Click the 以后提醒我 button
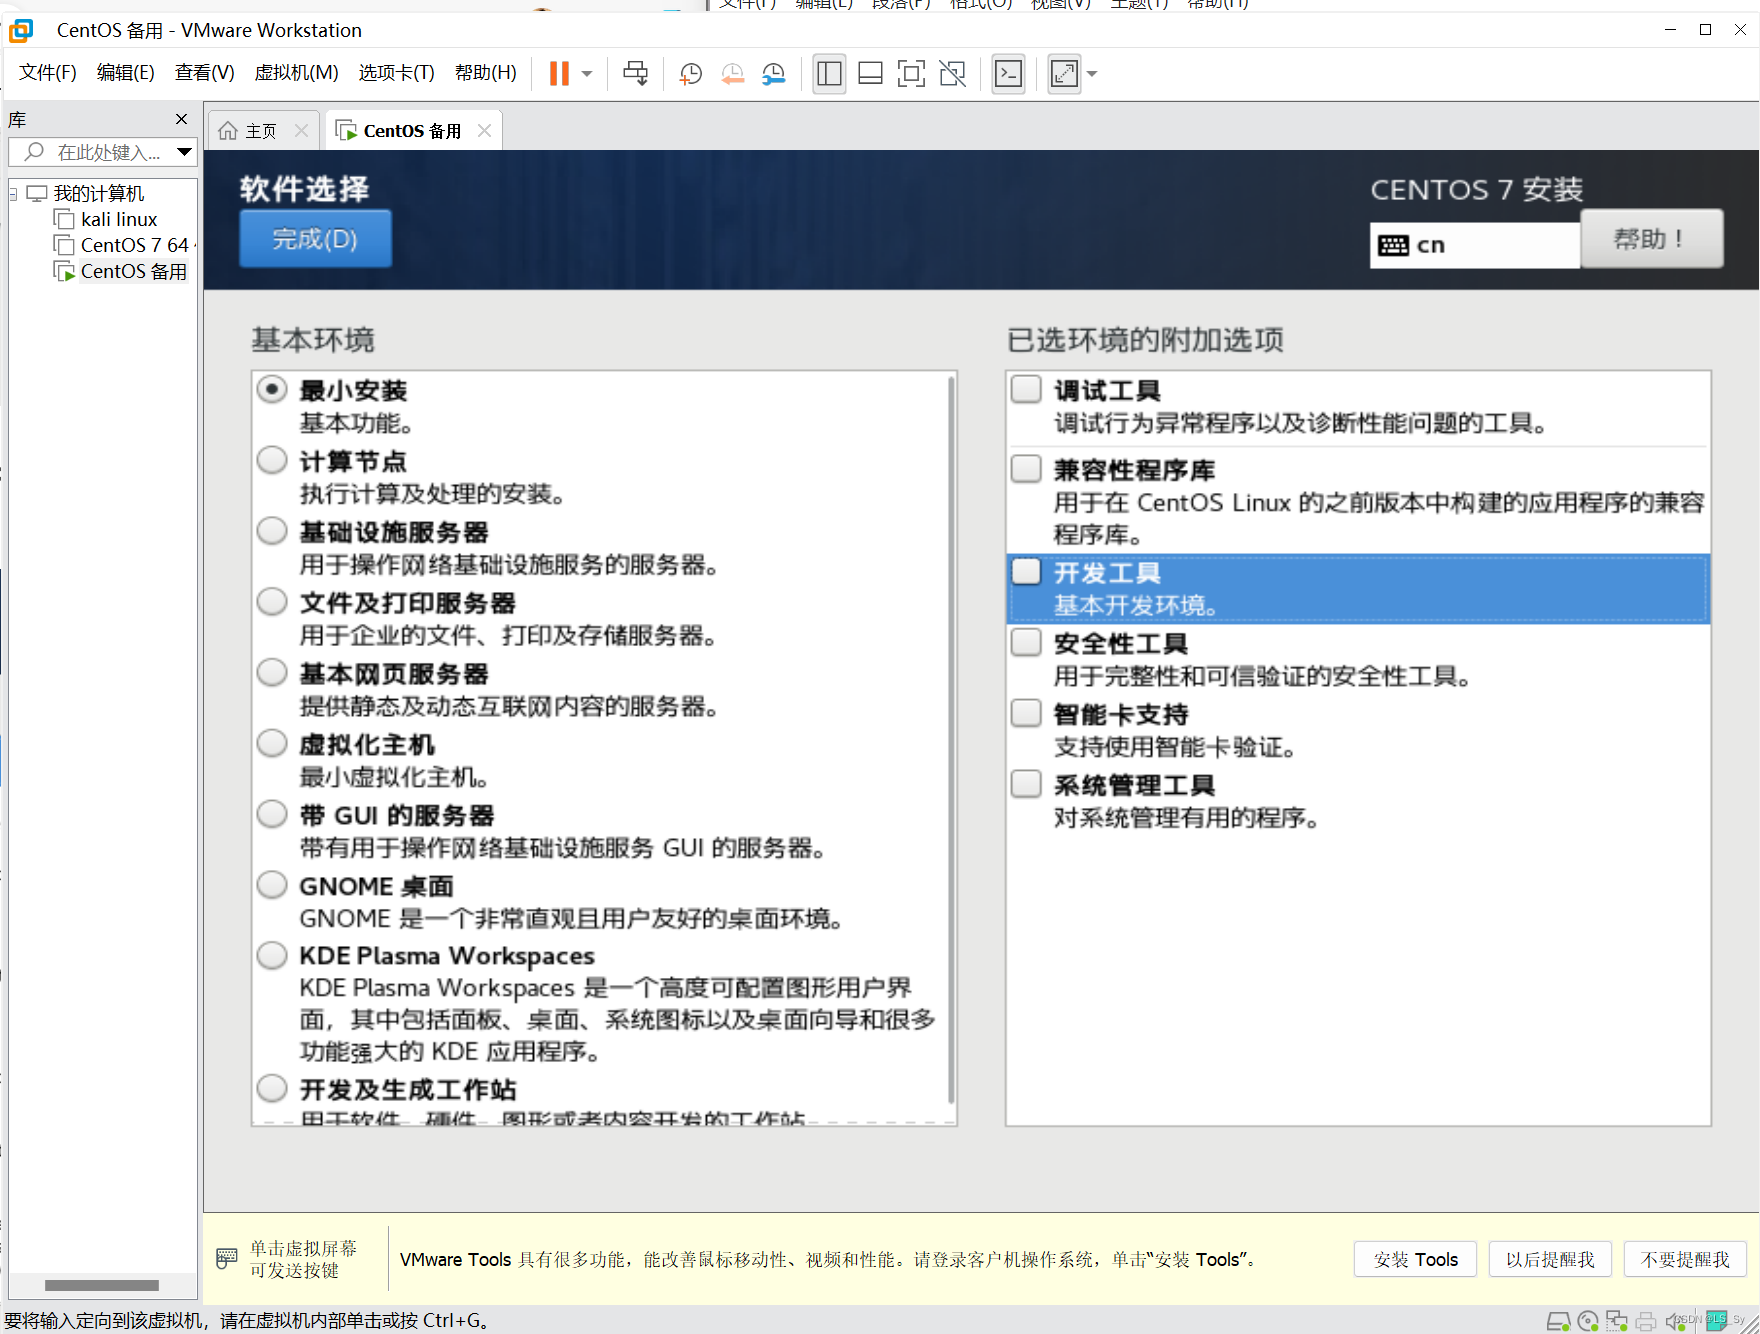 tap(1550, 1259)
